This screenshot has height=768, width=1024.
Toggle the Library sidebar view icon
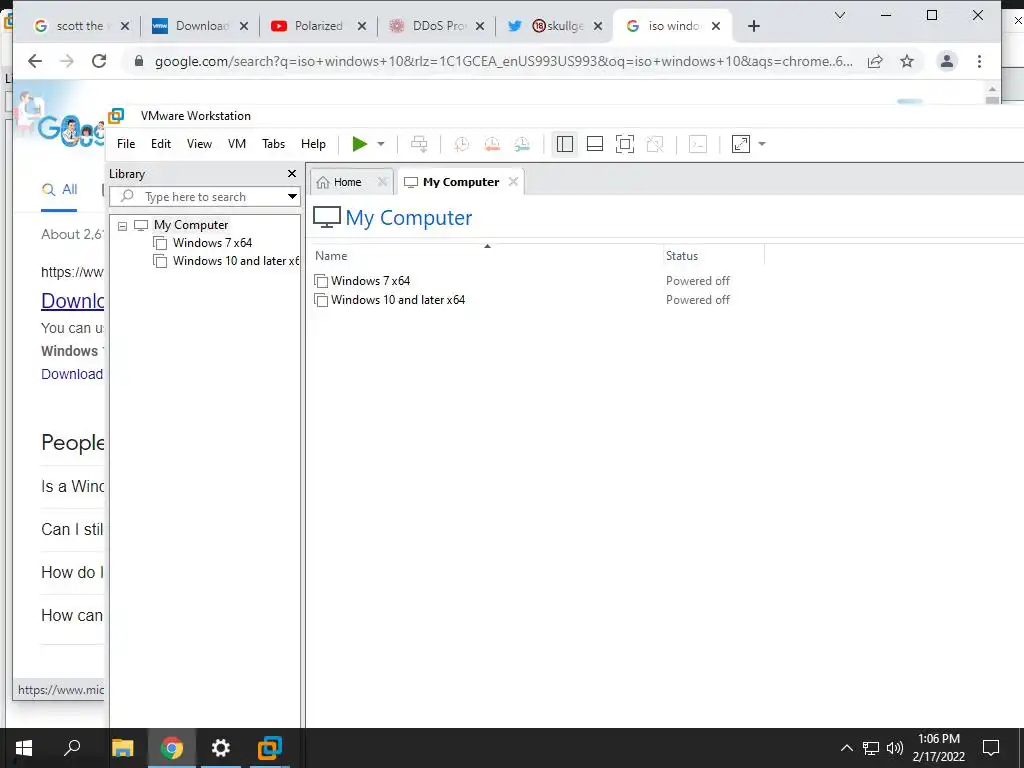[x=565, y=144]
